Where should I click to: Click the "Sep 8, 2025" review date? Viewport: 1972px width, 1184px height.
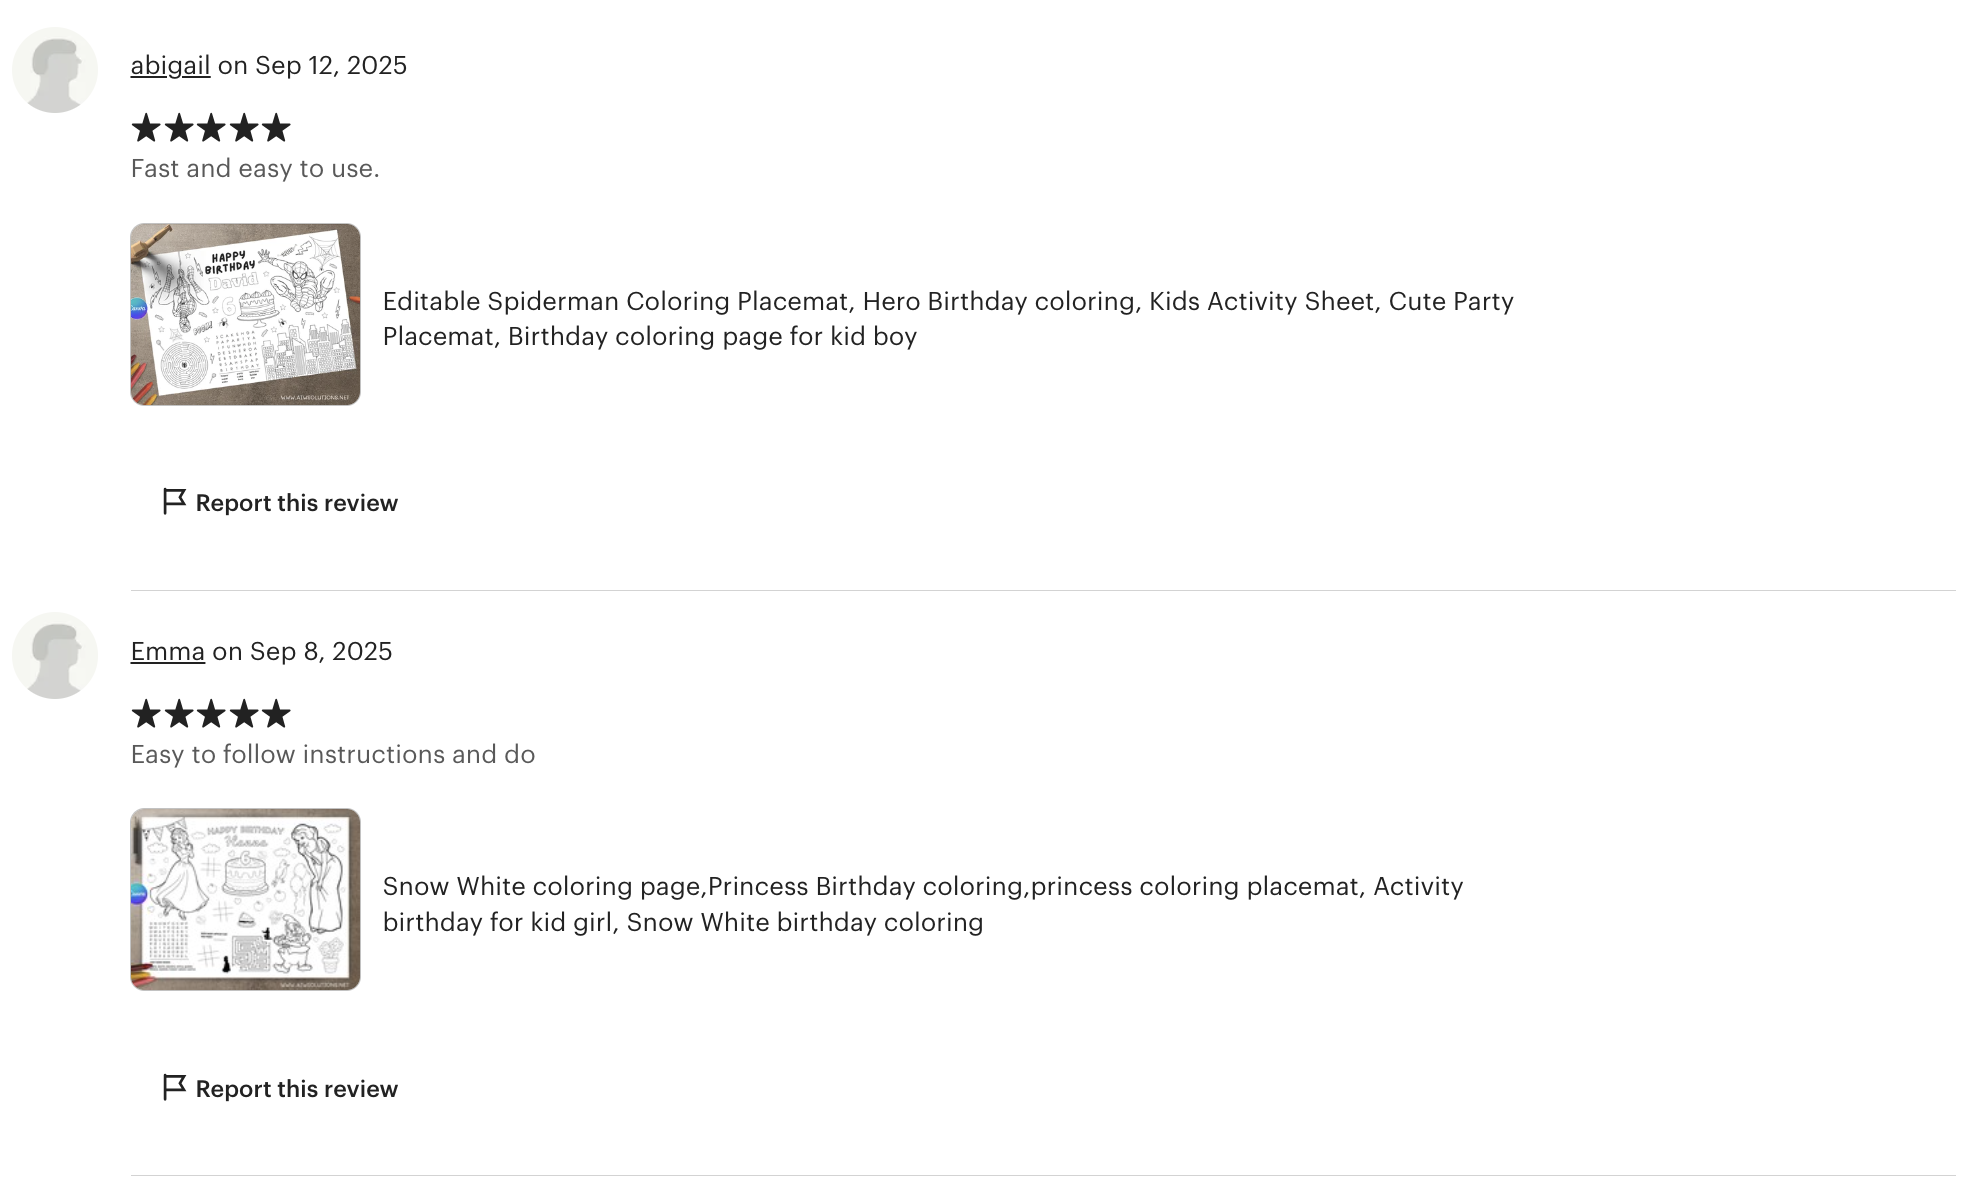(321, 652)
